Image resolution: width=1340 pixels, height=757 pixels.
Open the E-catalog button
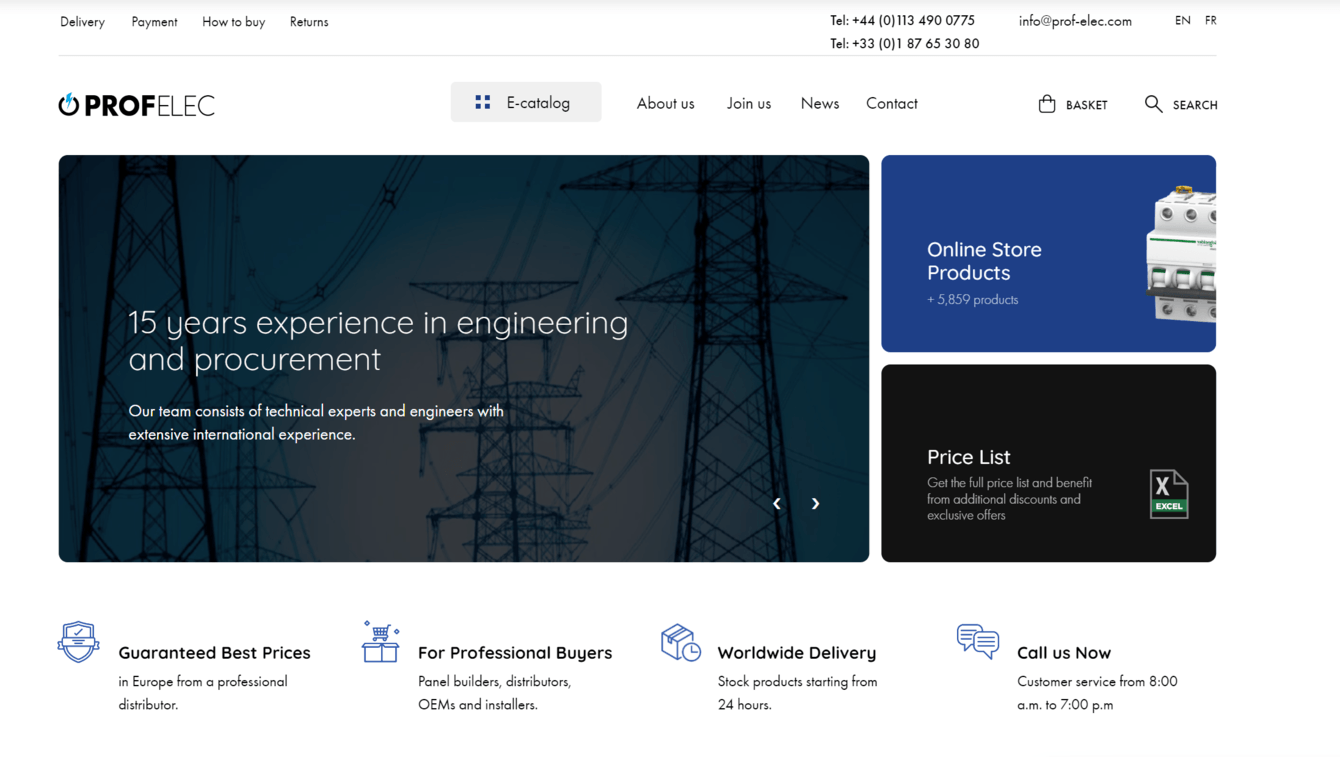[x=526, y=102]
